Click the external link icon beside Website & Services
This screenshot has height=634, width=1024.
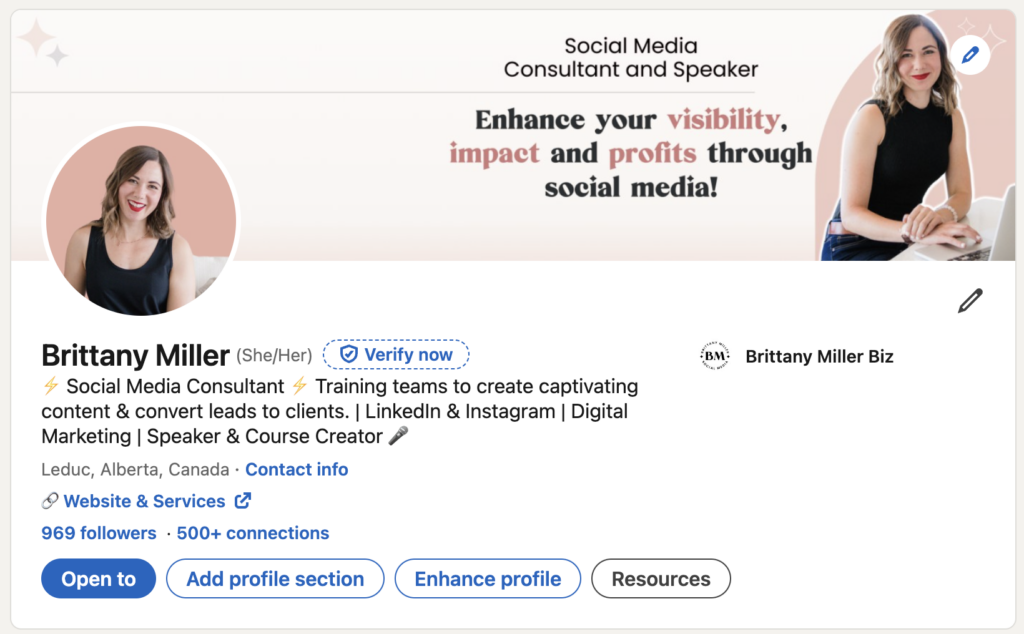242,501
